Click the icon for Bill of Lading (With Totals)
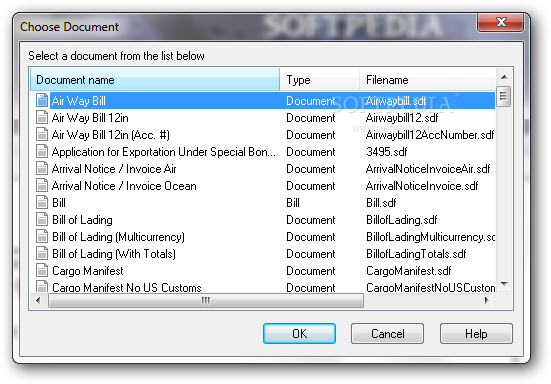Screen dimensions: 551x384 coord(42,254)
